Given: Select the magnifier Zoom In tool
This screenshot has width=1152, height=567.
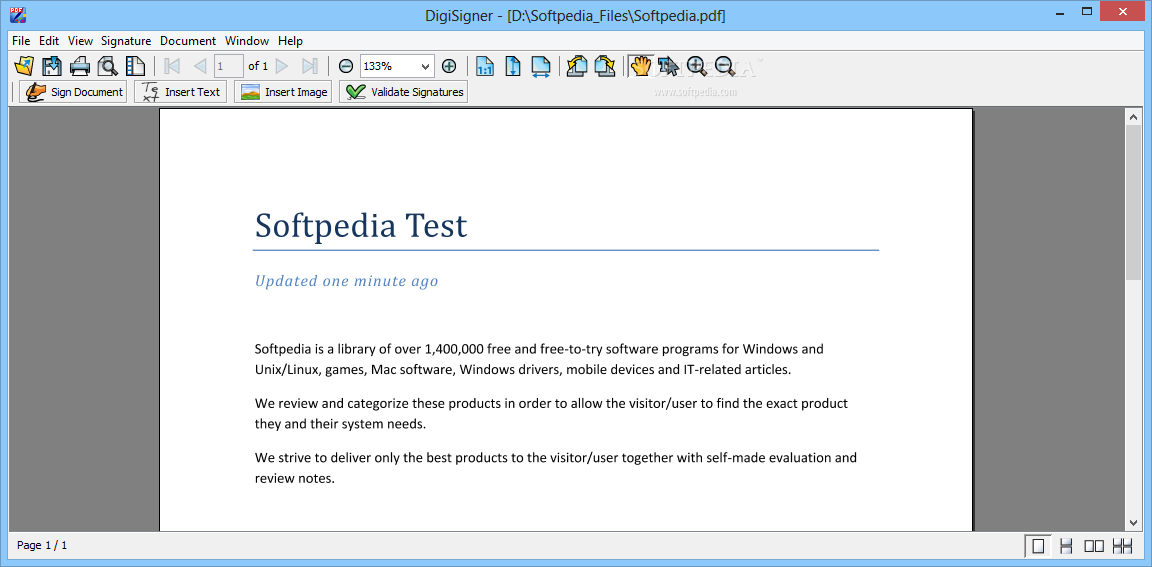Looking at the screenshot, I should [x=696, y=66].
